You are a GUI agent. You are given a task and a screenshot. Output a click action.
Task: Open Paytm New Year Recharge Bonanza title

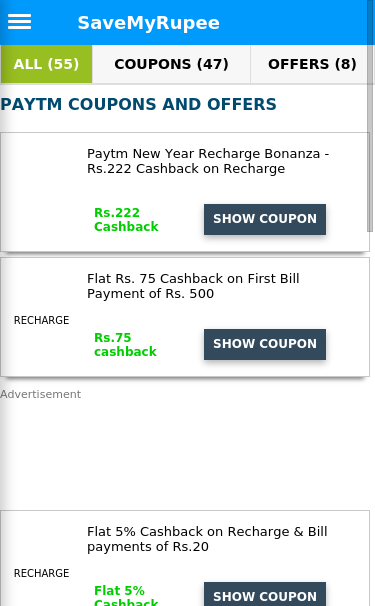[208, 161]
